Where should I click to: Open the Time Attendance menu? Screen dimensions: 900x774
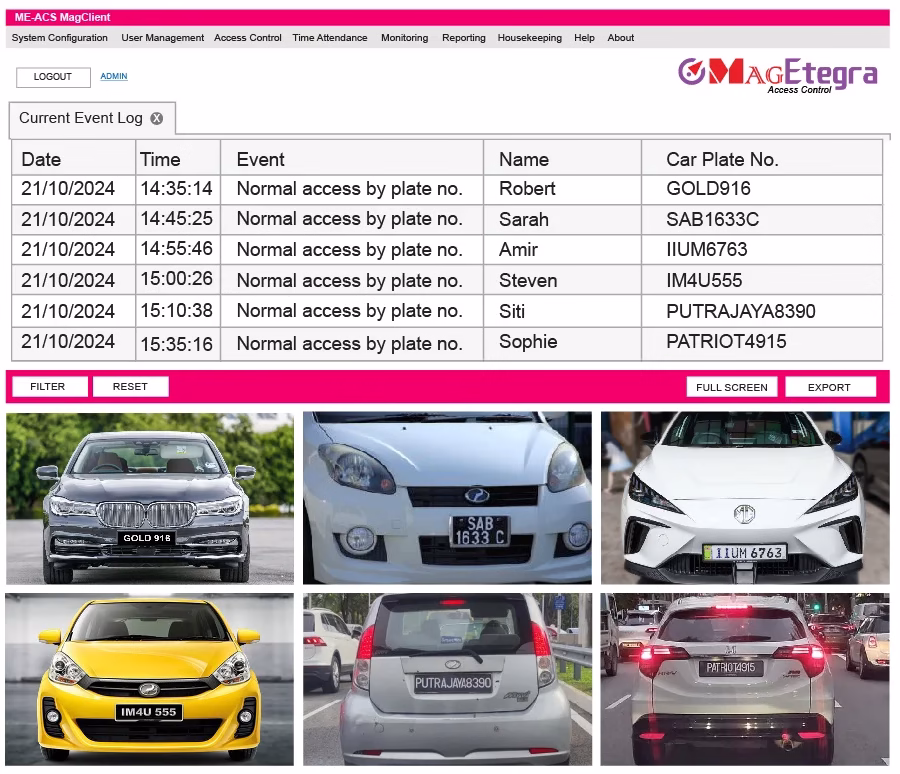[x=330, y=38]
